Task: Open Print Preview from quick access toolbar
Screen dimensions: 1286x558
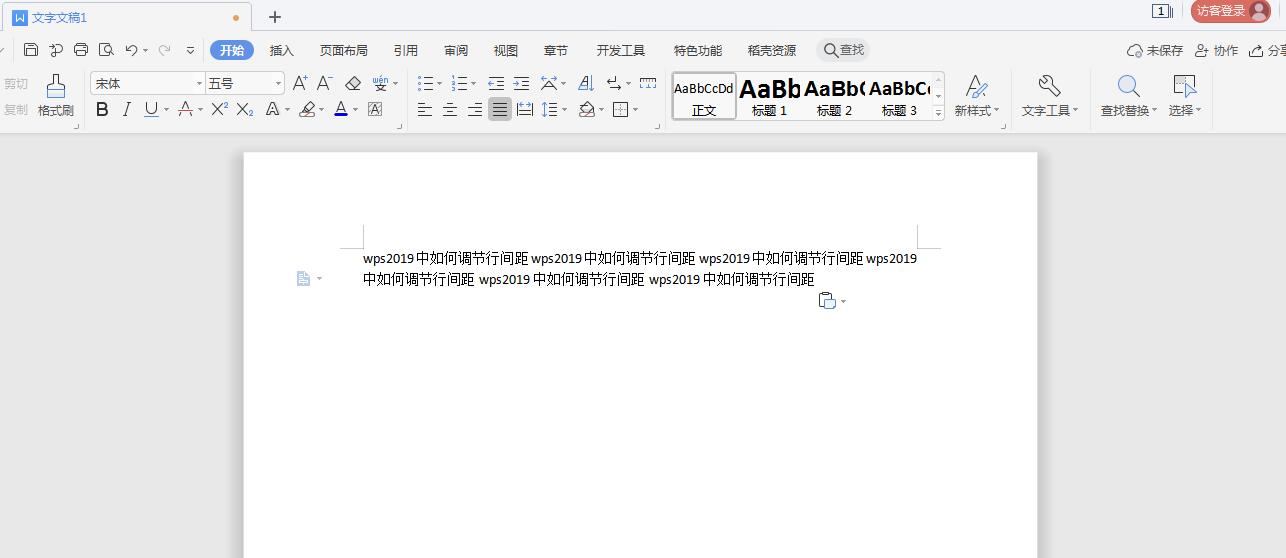Action: [106, 50]
